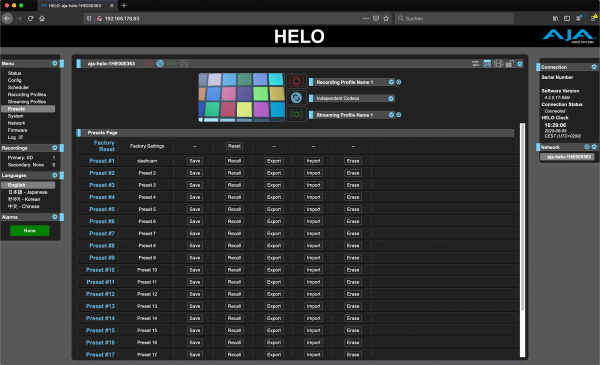Screen dimensions: 600x365
Task: Open the Config menu item
Action: click(x=15, y=80)
